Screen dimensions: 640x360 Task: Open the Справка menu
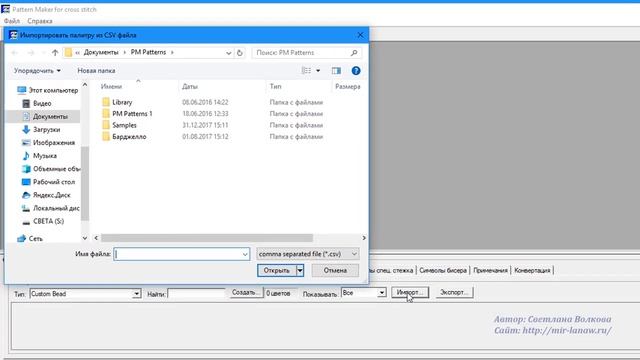(x=40, y=21)
